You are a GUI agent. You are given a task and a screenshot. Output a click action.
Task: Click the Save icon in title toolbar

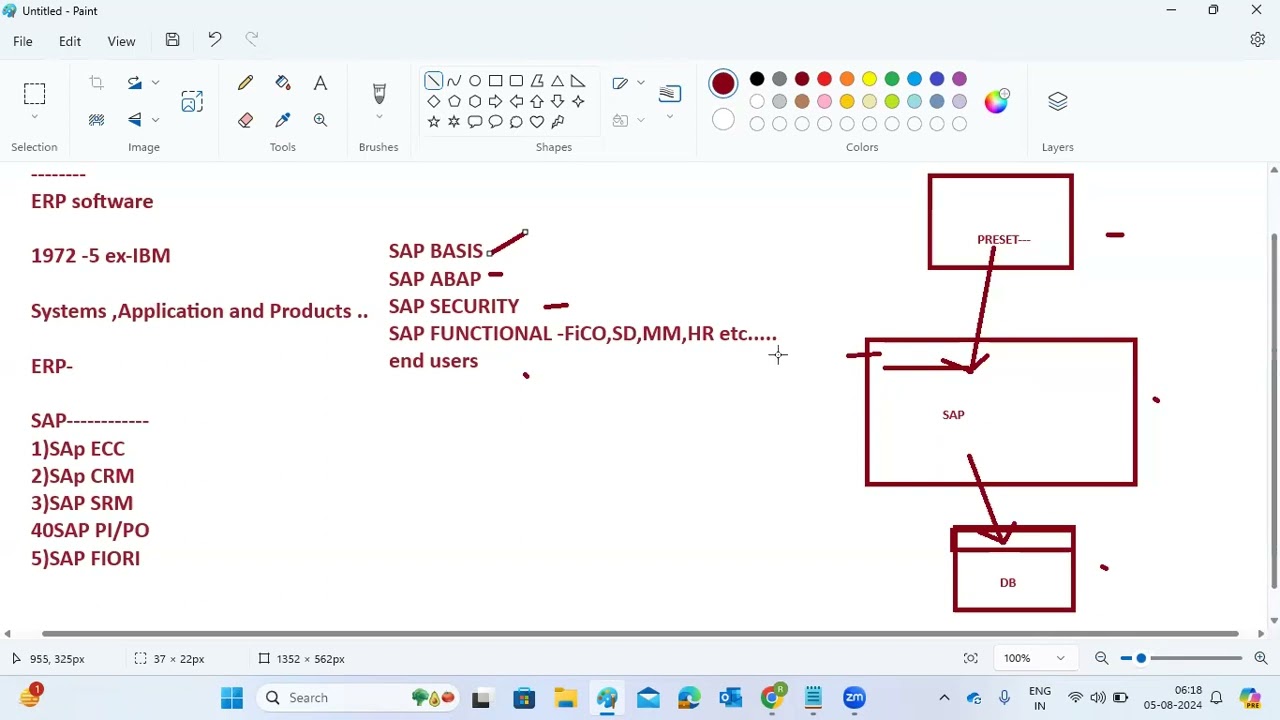172,40
